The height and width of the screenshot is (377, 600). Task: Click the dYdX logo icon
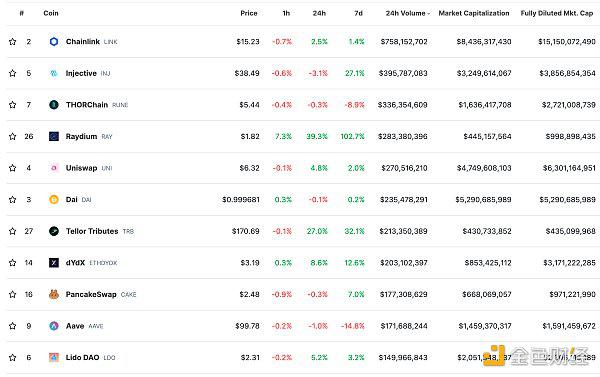[x=54, y=263]
